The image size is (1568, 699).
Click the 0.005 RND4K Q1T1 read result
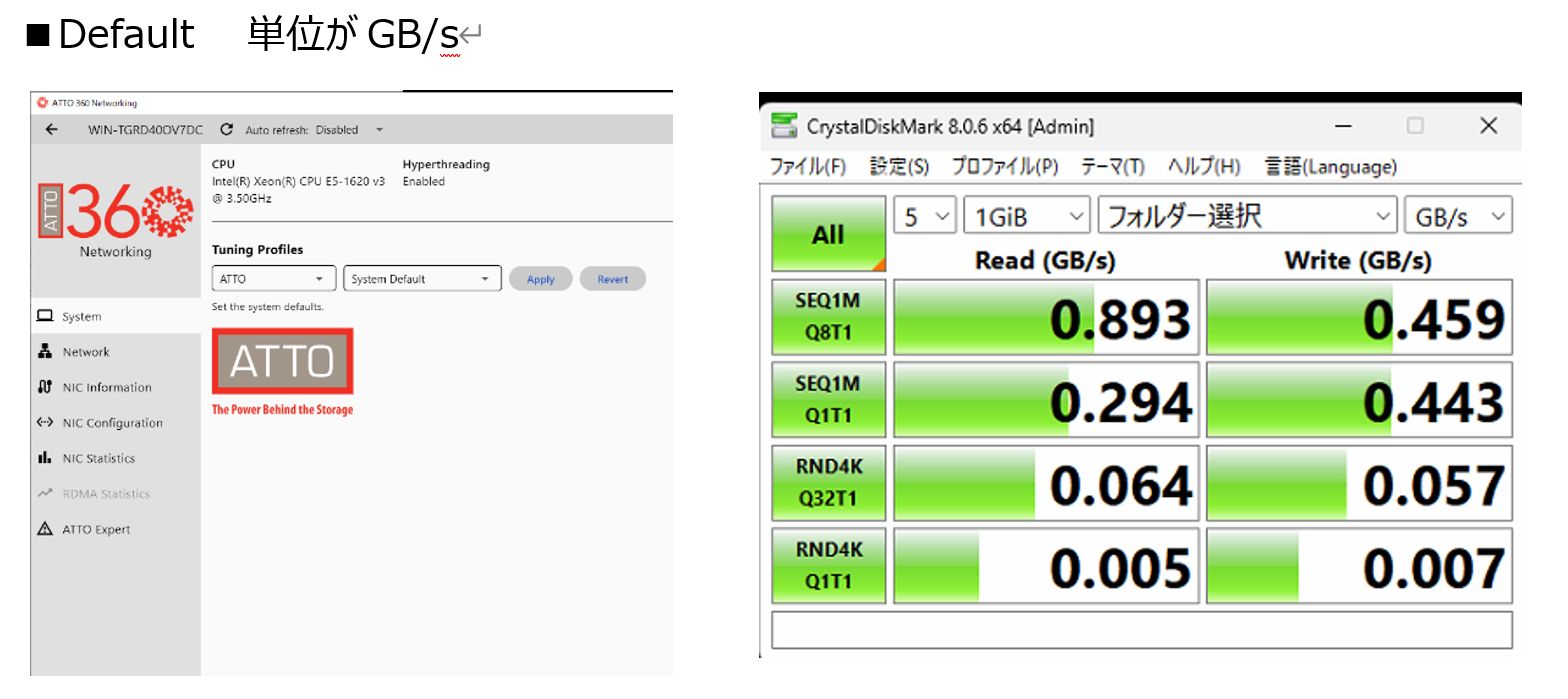[1046, 566]
